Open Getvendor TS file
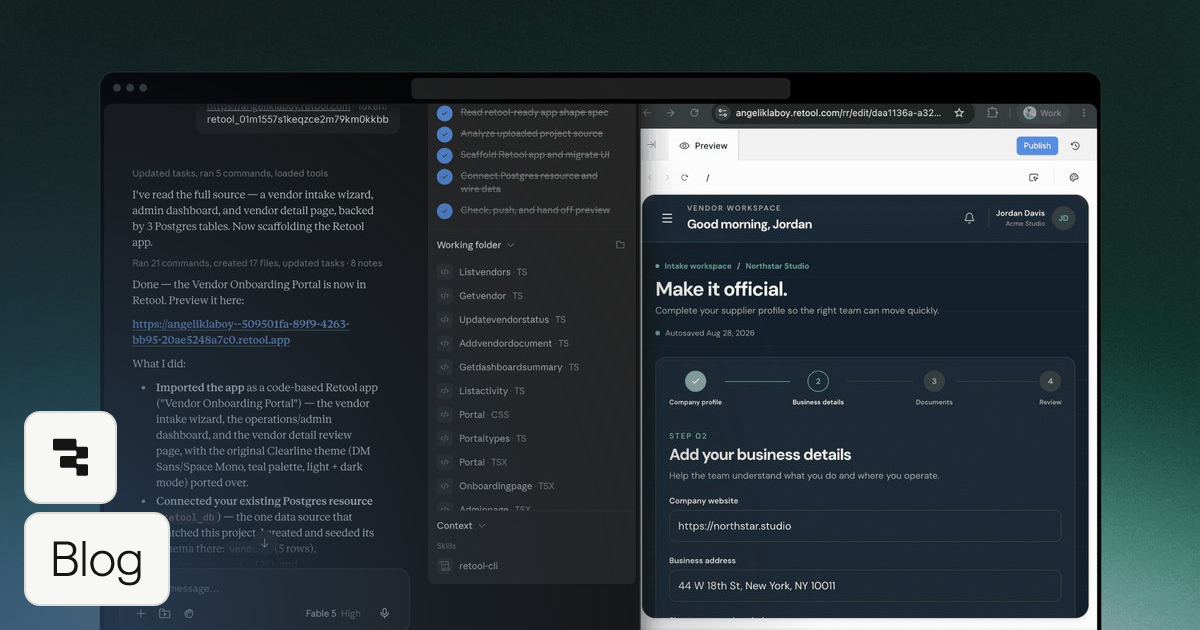 (x=492, y=296)
